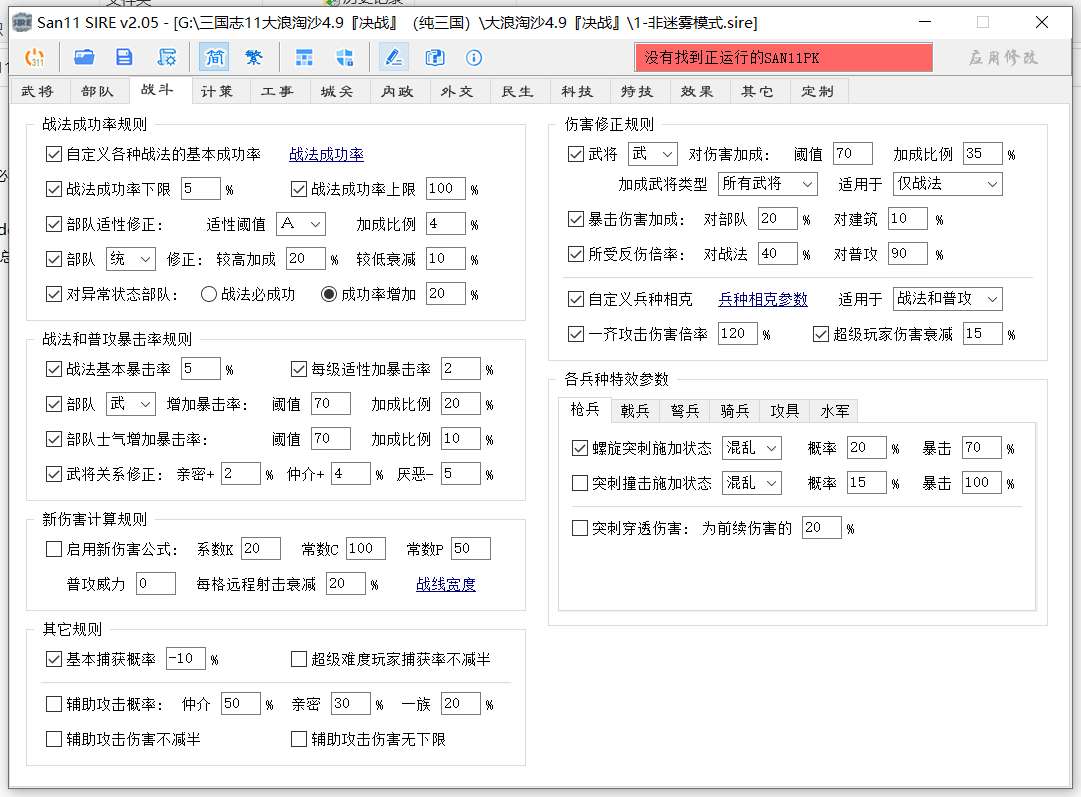This screenshot has height=797, width=1081.
Task: Click the 应用修改 button
Action: coord(1003,57)
